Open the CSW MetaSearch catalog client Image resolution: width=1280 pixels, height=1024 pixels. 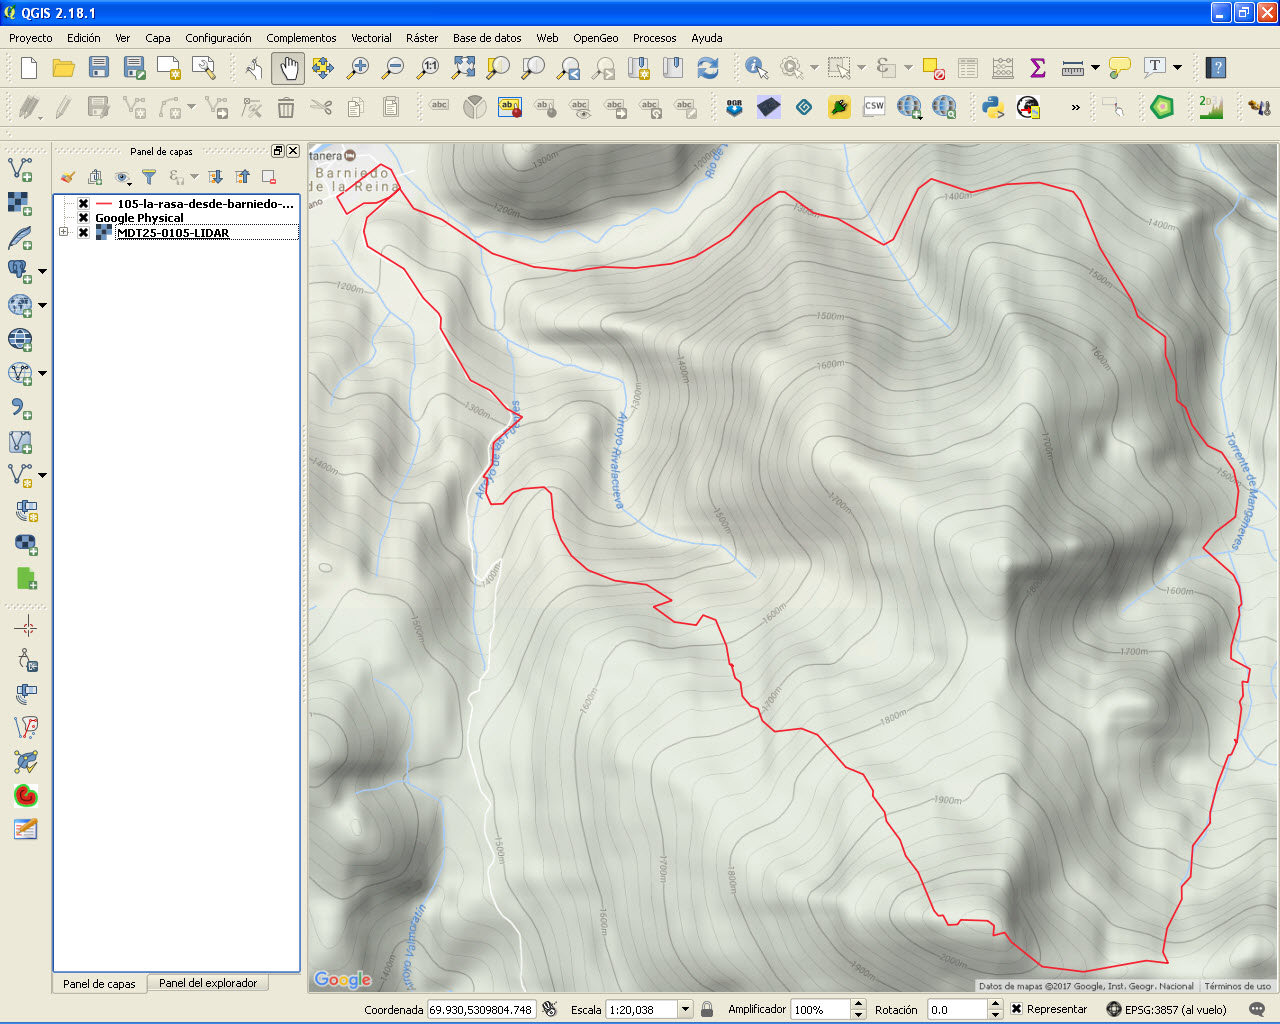874,107
